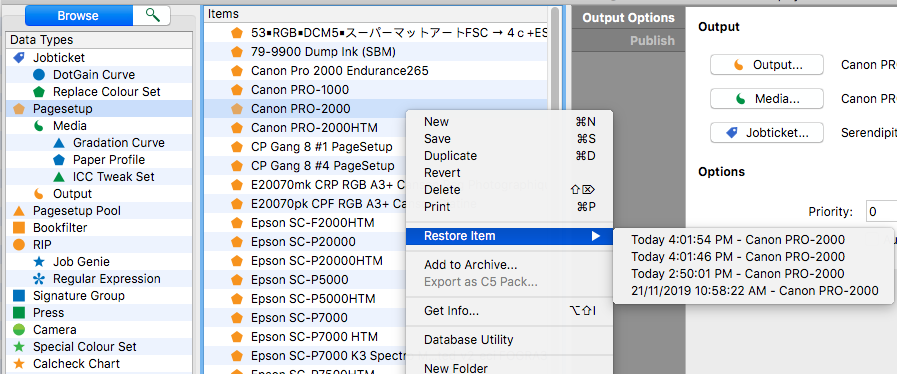The height and width of the screenshot is (374, 897).
Task: Open Get Info... from the context menu
Action: [x=509, y=311]
